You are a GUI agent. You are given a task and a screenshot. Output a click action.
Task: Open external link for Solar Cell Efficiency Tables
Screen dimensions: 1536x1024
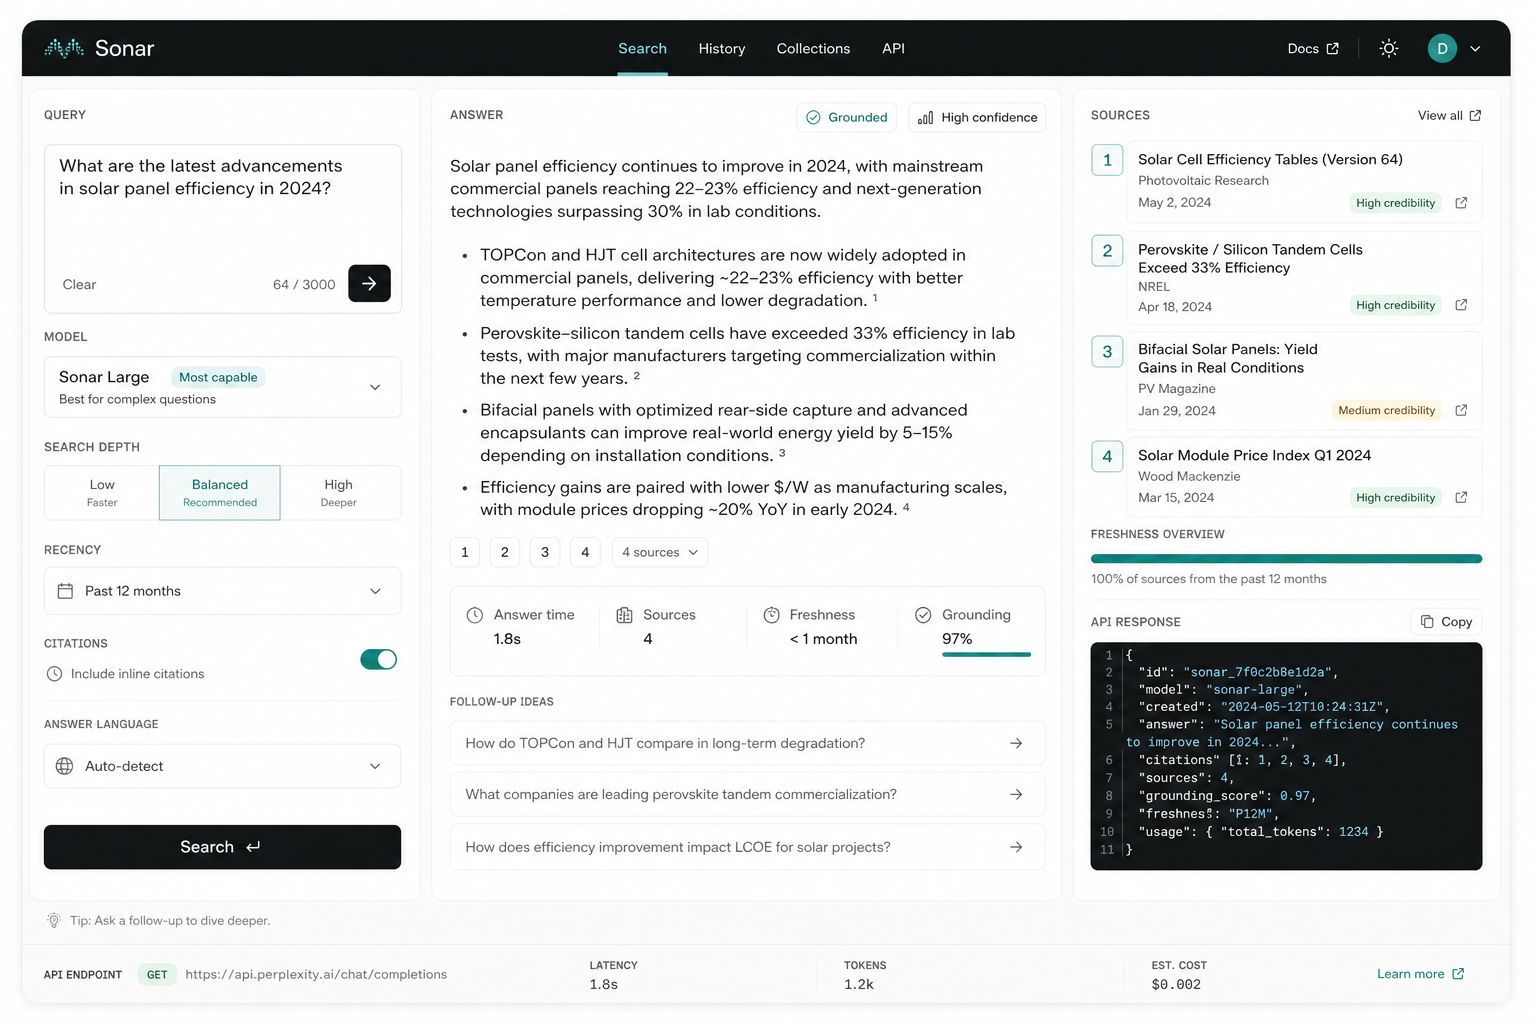click(1461, 203)
